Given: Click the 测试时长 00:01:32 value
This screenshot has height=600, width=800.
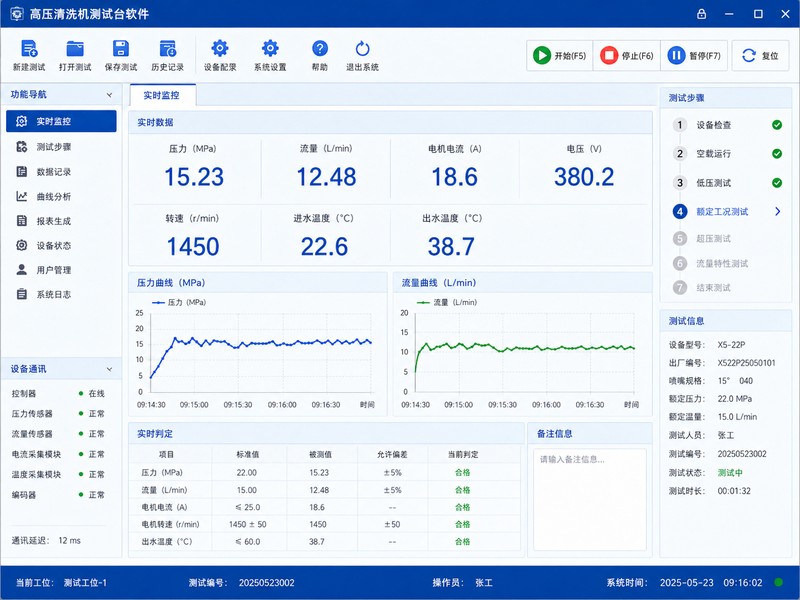Looking at the screenshot, I should tap(734, 491).
